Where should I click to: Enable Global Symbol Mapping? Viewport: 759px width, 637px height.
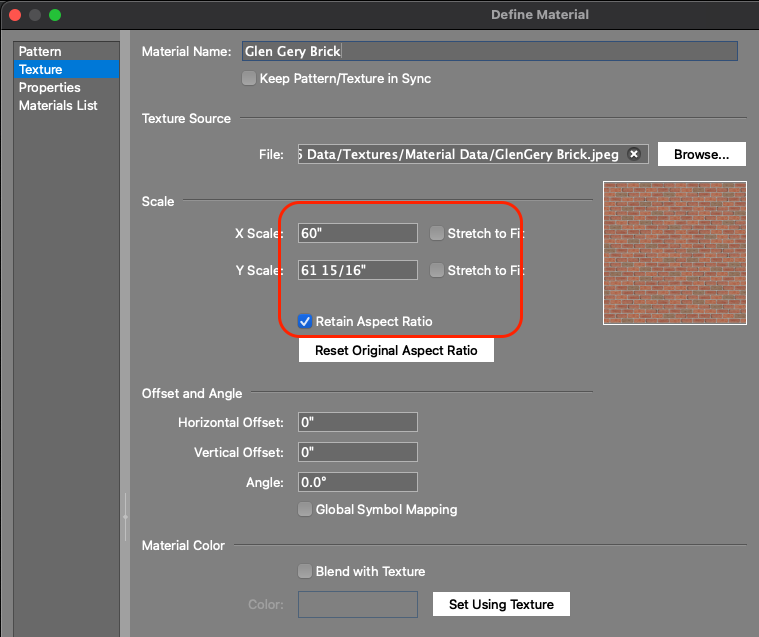(305, 509)
